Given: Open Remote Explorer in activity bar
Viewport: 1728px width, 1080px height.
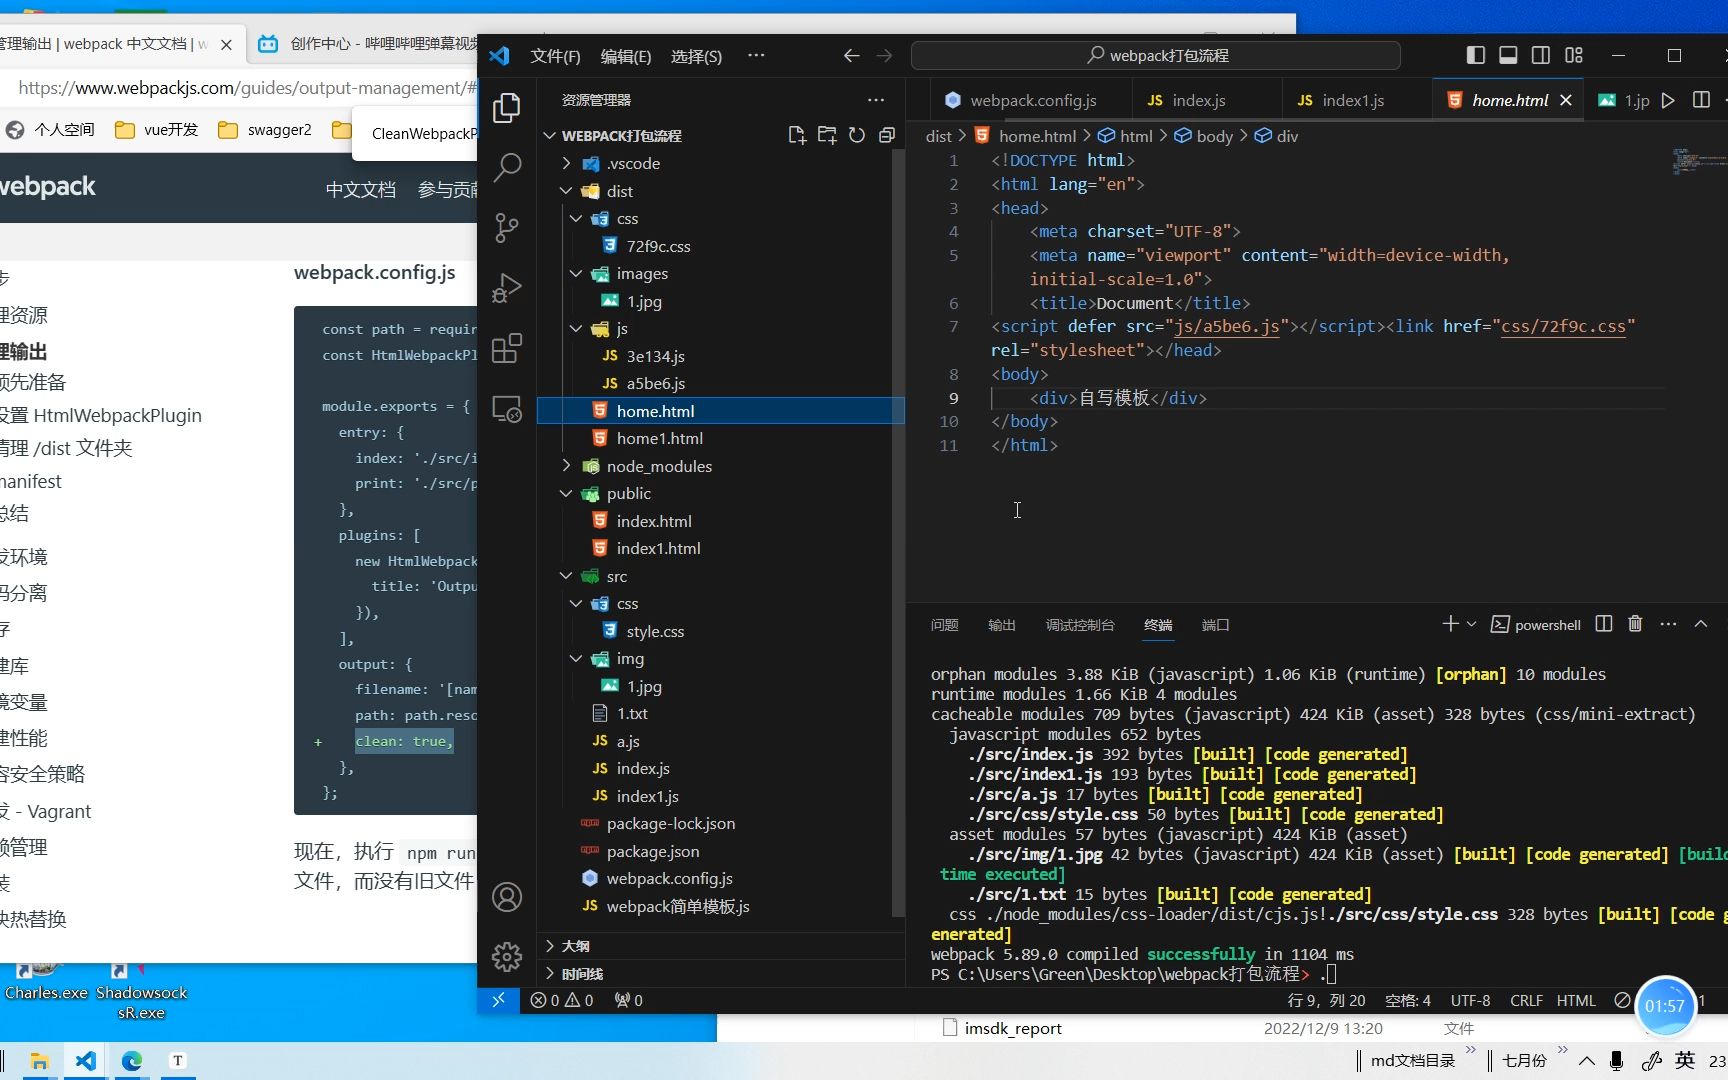Looking at the screenshot, I should coord(507,408).
